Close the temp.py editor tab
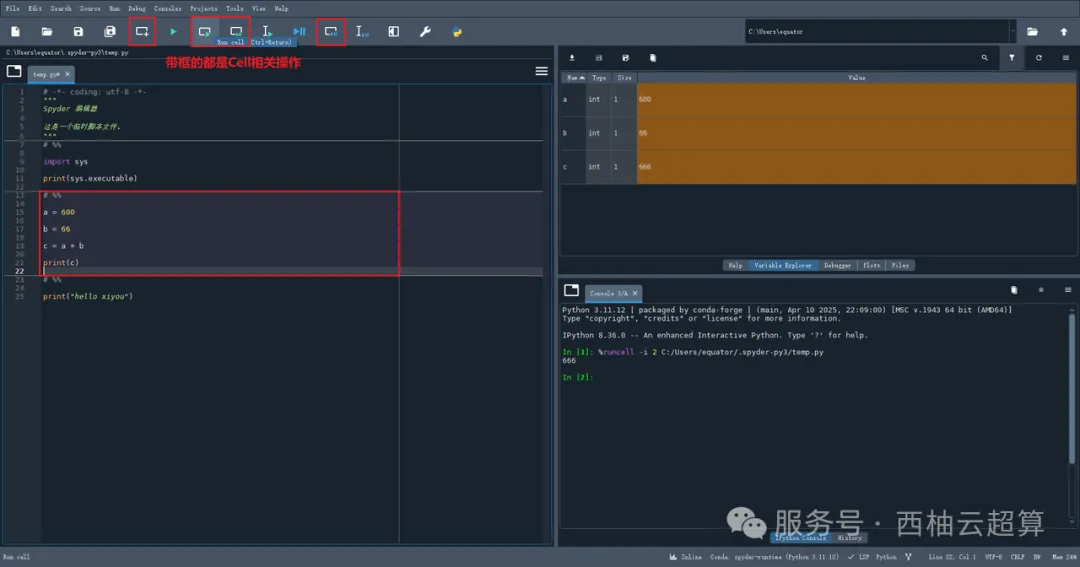 point(68,74)
